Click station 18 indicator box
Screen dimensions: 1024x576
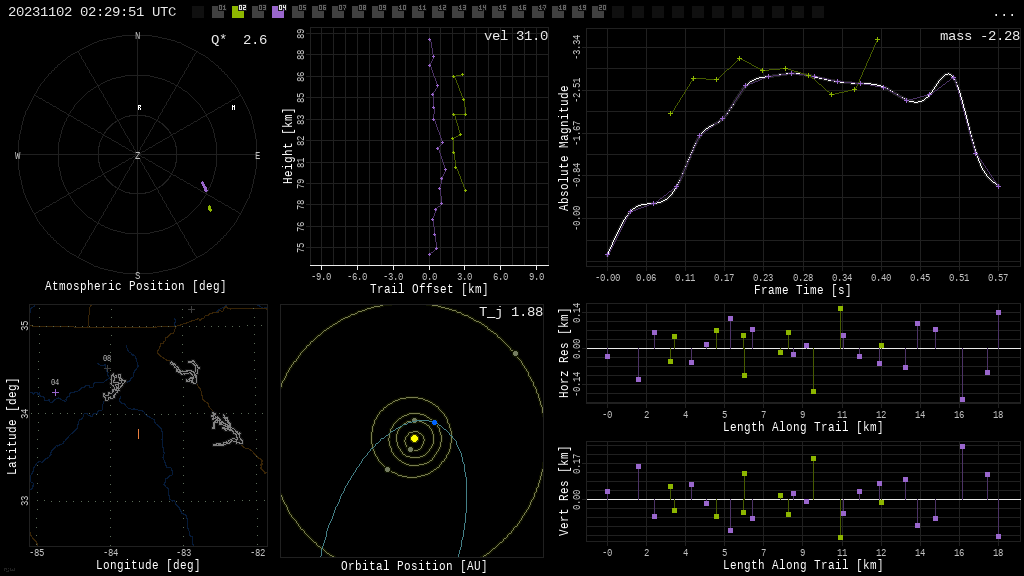pyautogui.click(x=558, y=12)
